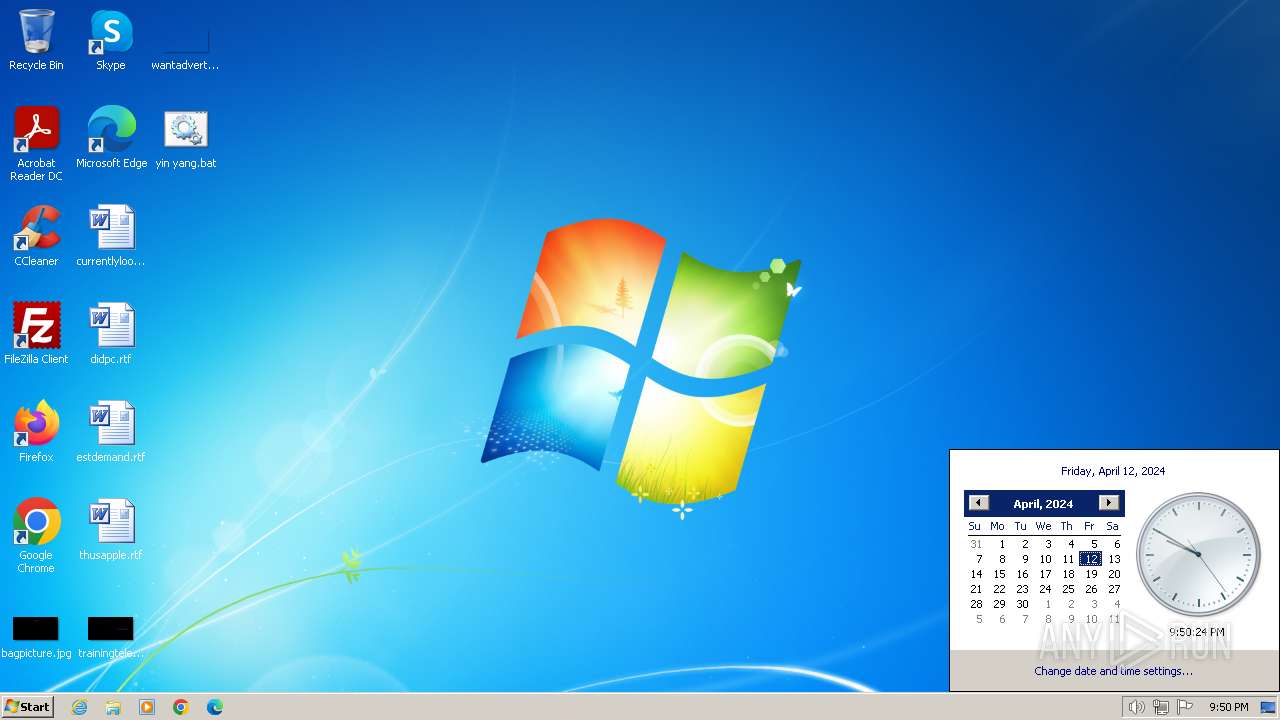The height and width of the screenshot is (720, 1280).
Task: Open the Start menu
Action: 27,707
